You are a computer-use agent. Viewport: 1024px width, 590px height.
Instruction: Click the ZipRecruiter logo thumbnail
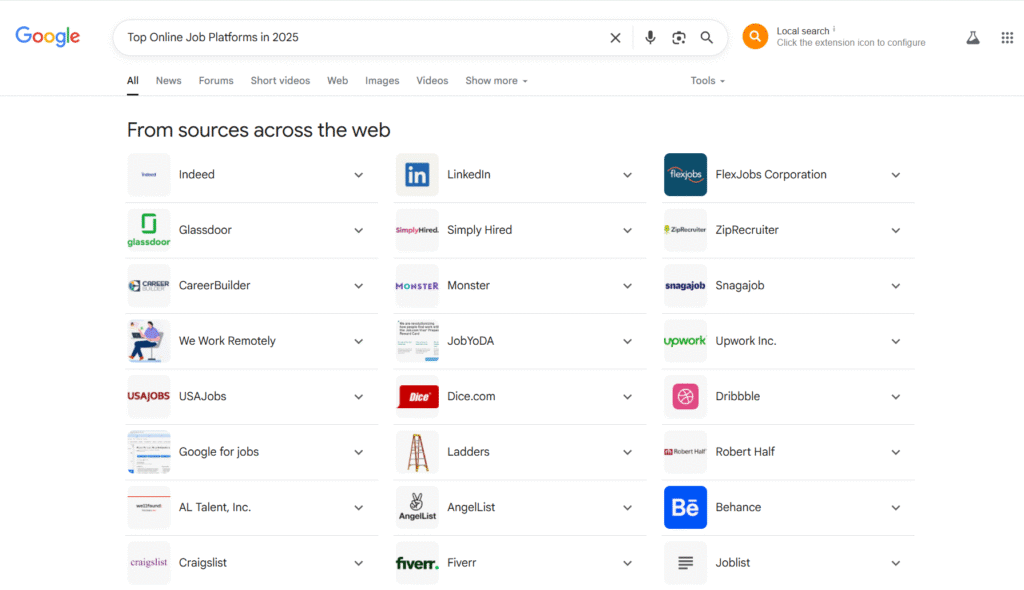[x=685, y=230]
